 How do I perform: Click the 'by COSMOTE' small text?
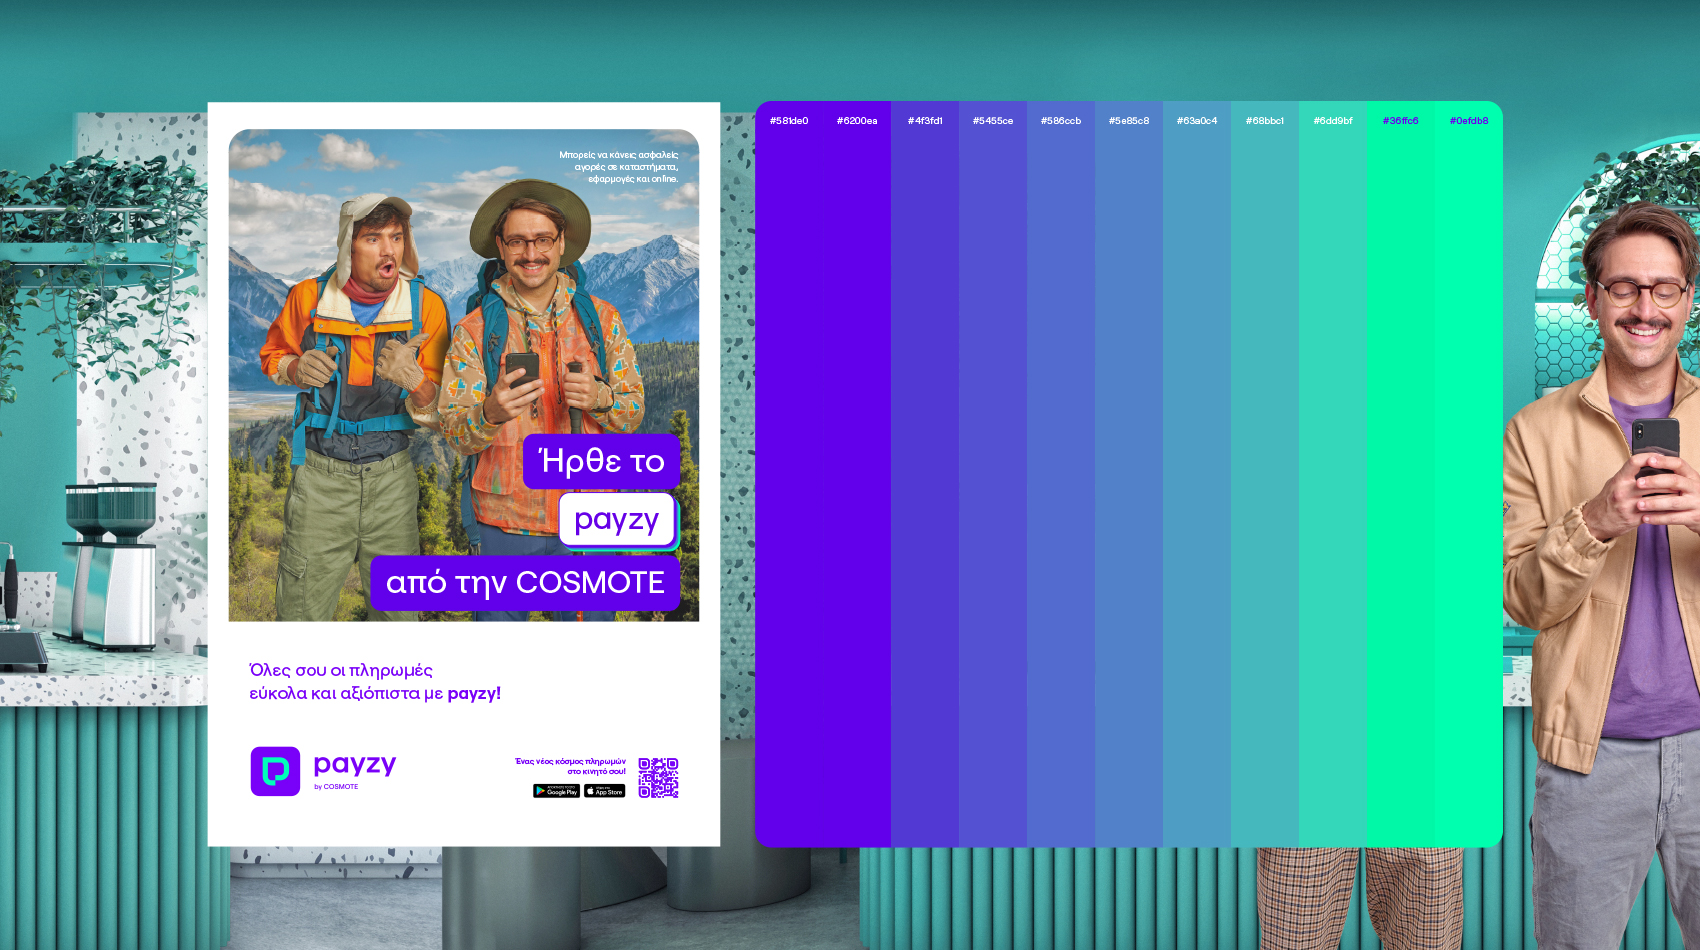tap(336, 787)
